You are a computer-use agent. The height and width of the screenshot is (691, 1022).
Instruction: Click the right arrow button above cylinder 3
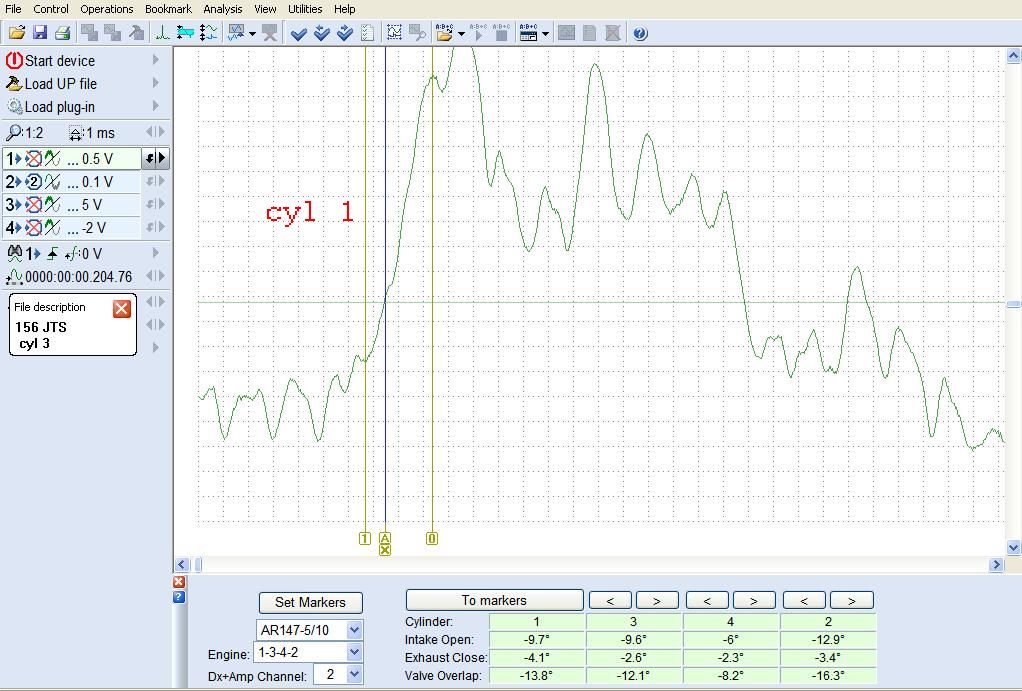[x=657, y=600]
